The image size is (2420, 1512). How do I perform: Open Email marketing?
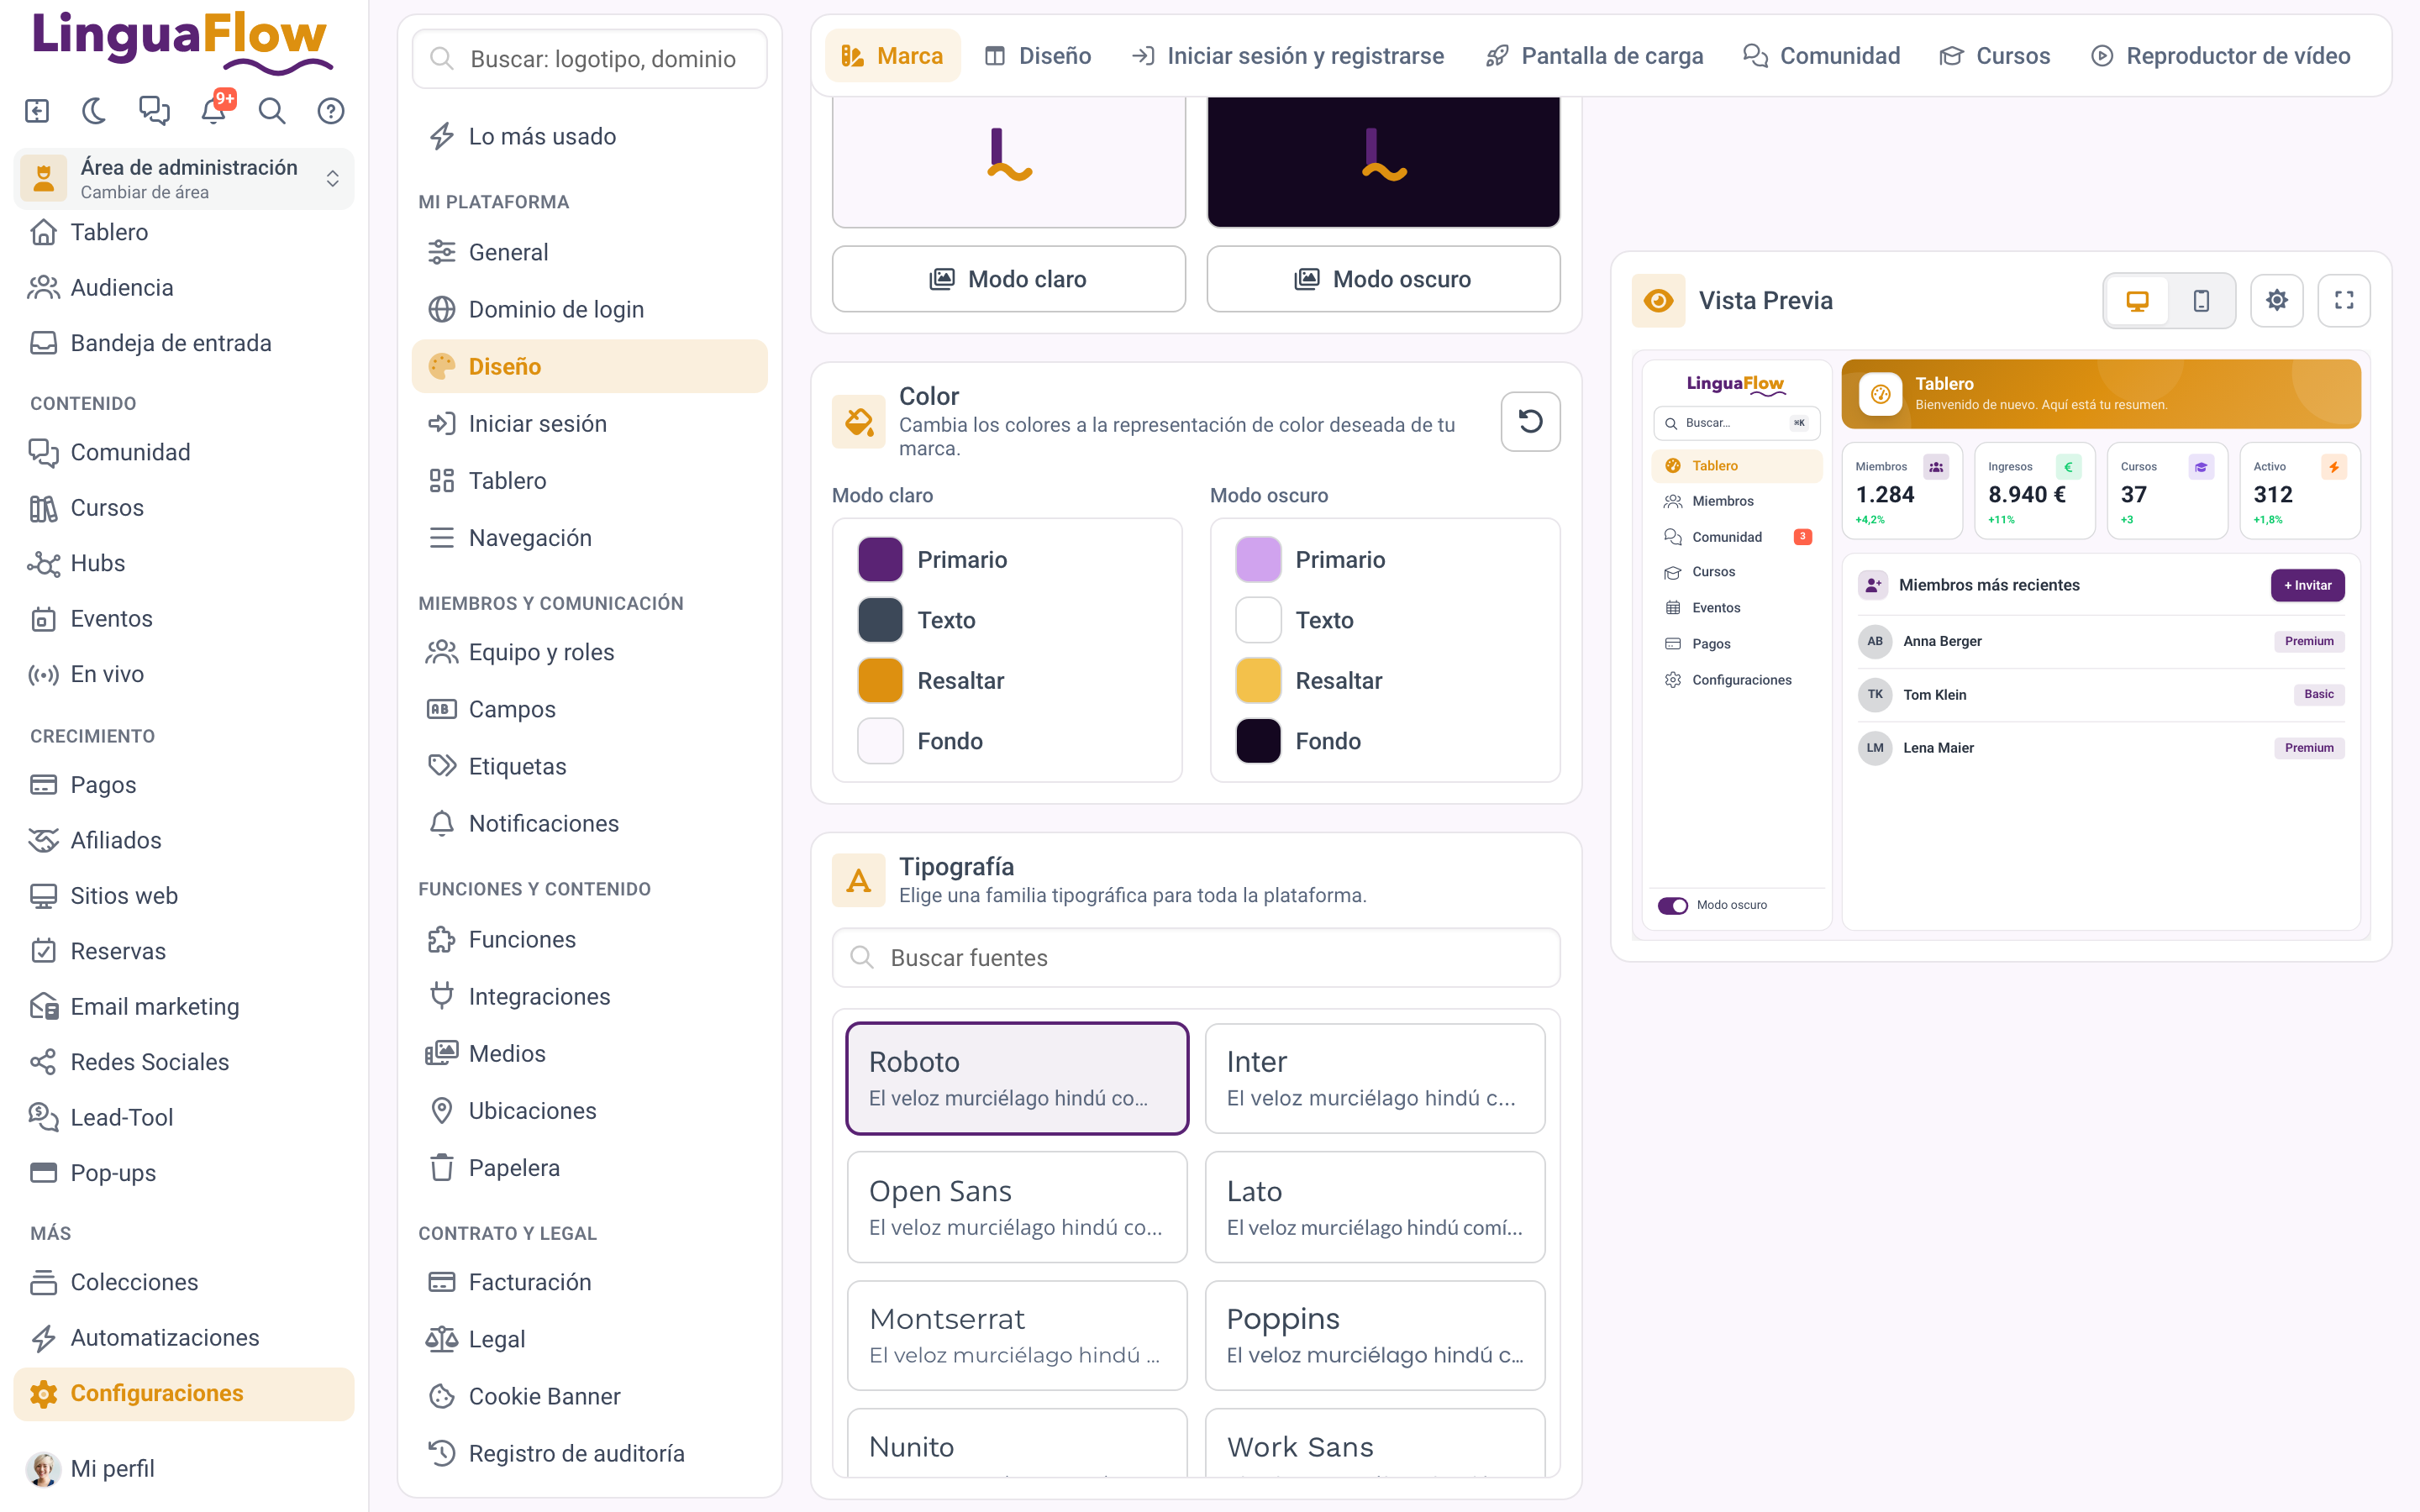[x=184, y=1006]
